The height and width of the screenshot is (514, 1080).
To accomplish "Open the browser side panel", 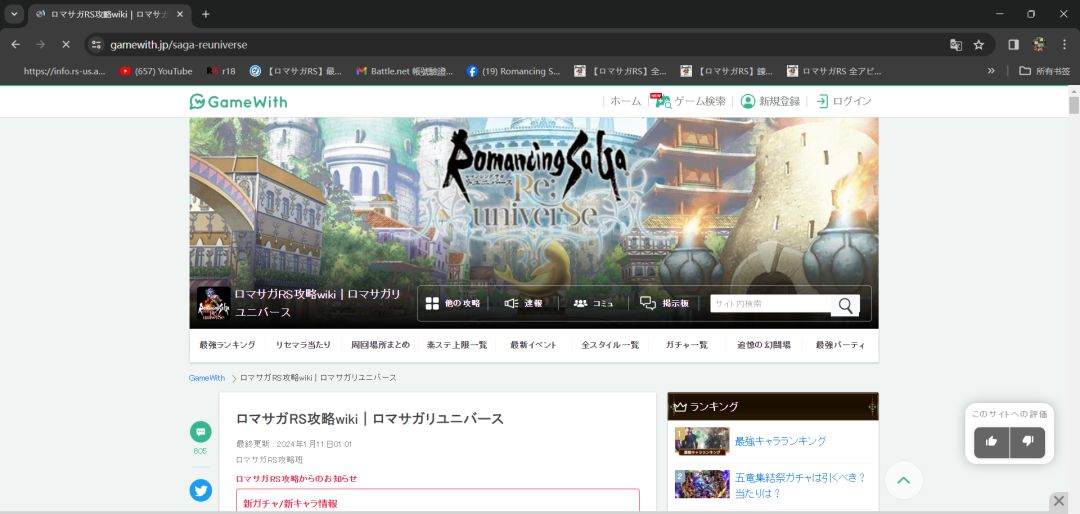I will tap(1013, 44).
